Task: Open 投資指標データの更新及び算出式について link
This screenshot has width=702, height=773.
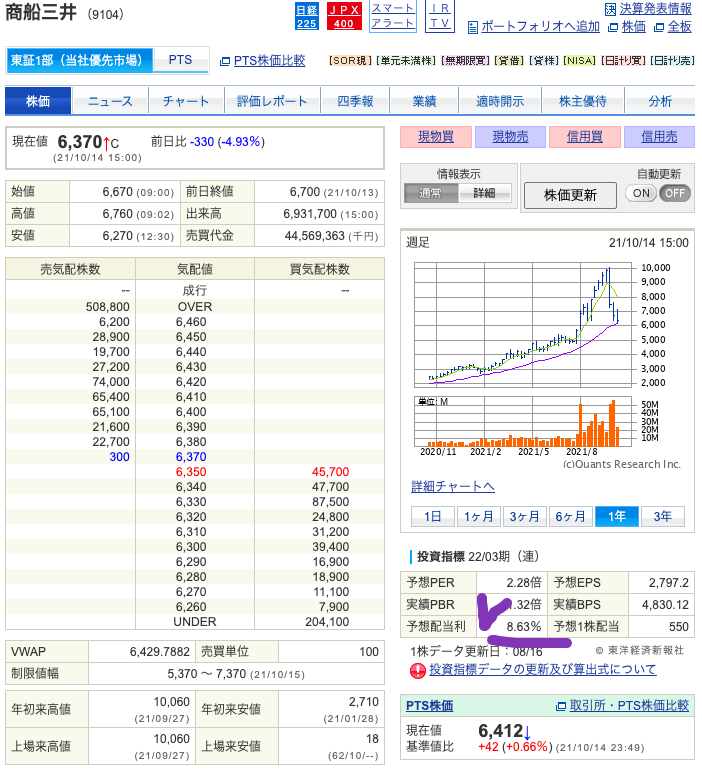Action: [x=543, y=669]
